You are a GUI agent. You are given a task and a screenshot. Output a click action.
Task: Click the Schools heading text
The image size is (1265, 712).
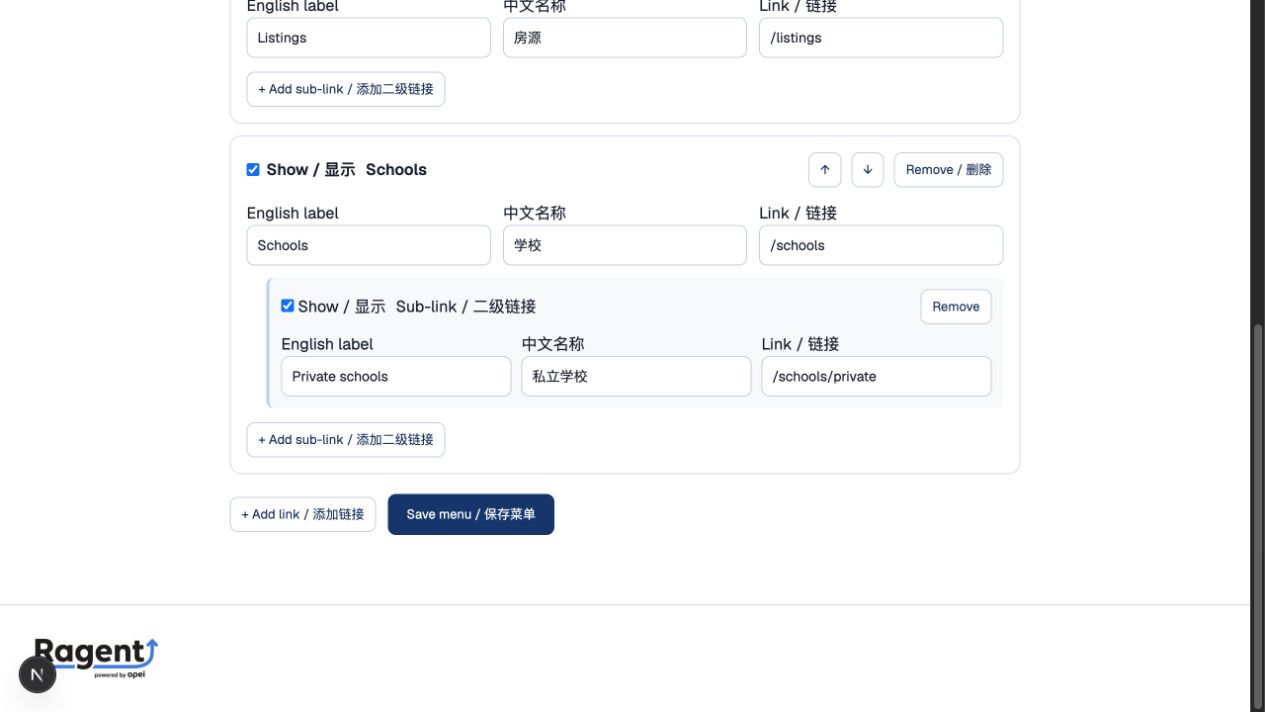pyautogui.click(x=396, y=170)
